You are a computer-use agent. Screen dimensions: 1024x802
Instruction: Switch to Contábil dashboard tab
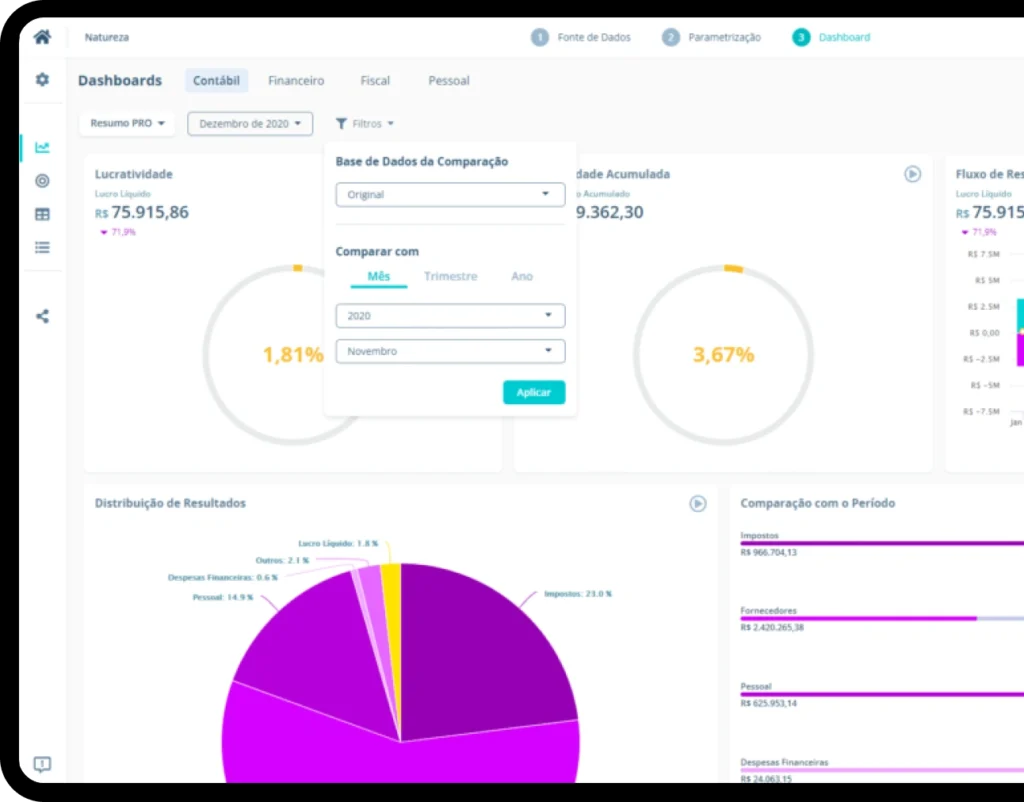pos(216,80)
